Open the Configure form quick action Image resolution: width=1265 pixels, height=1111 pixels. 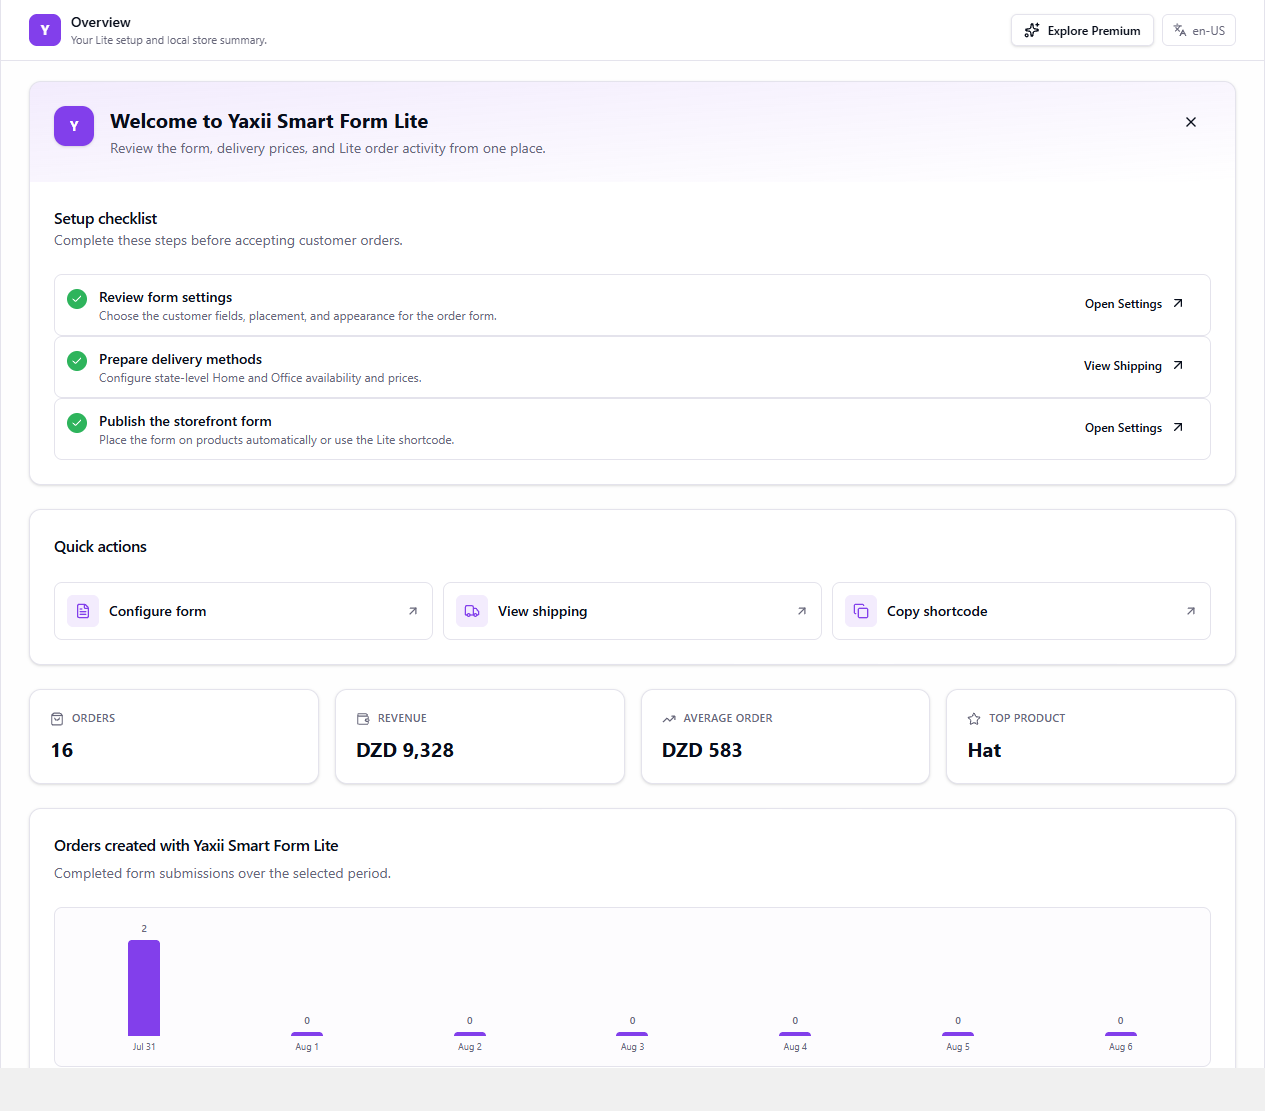243,611
